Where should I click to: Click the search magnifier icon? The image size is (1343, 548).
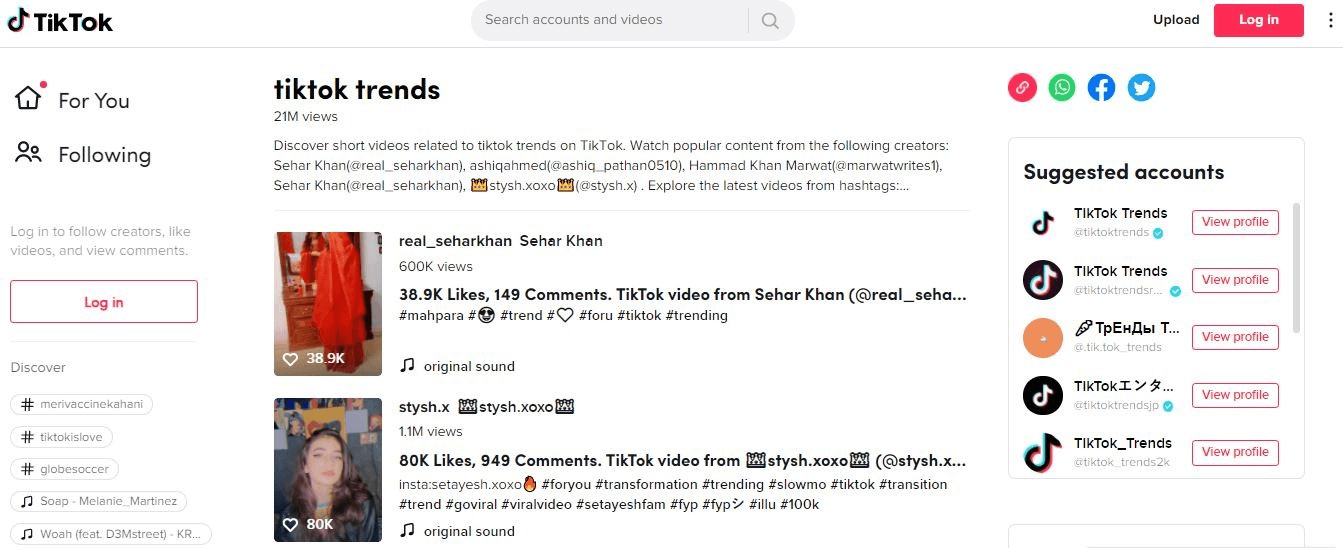click(x=770, y=20)
